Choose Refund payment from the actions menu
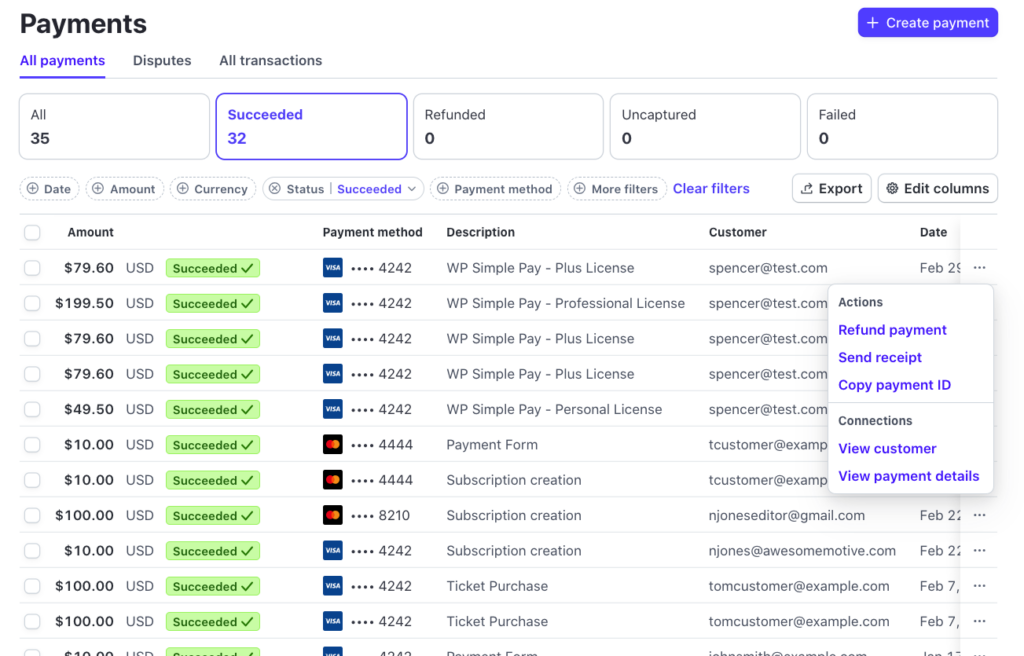 pos(892,330)
